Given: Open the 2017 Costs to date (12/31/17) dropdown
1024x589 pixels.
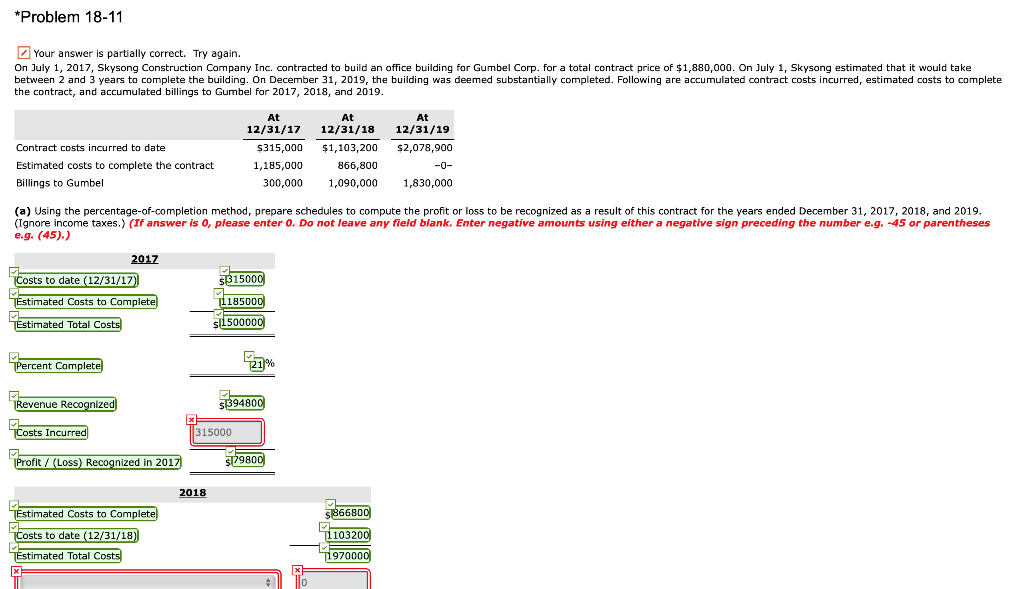Looking at the screenshot, I should click(x=76, y=280).
